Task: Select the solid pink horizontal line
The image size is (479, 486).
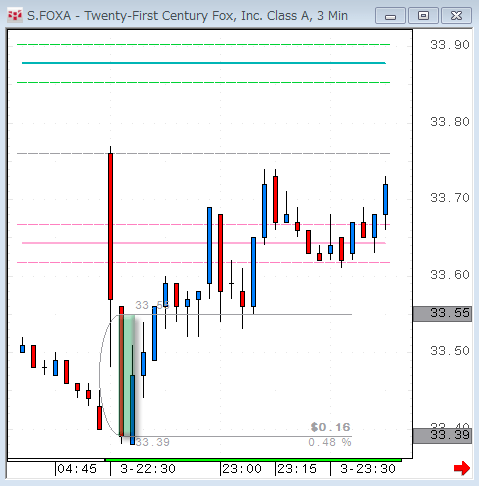Action: (x=204, y=243)
